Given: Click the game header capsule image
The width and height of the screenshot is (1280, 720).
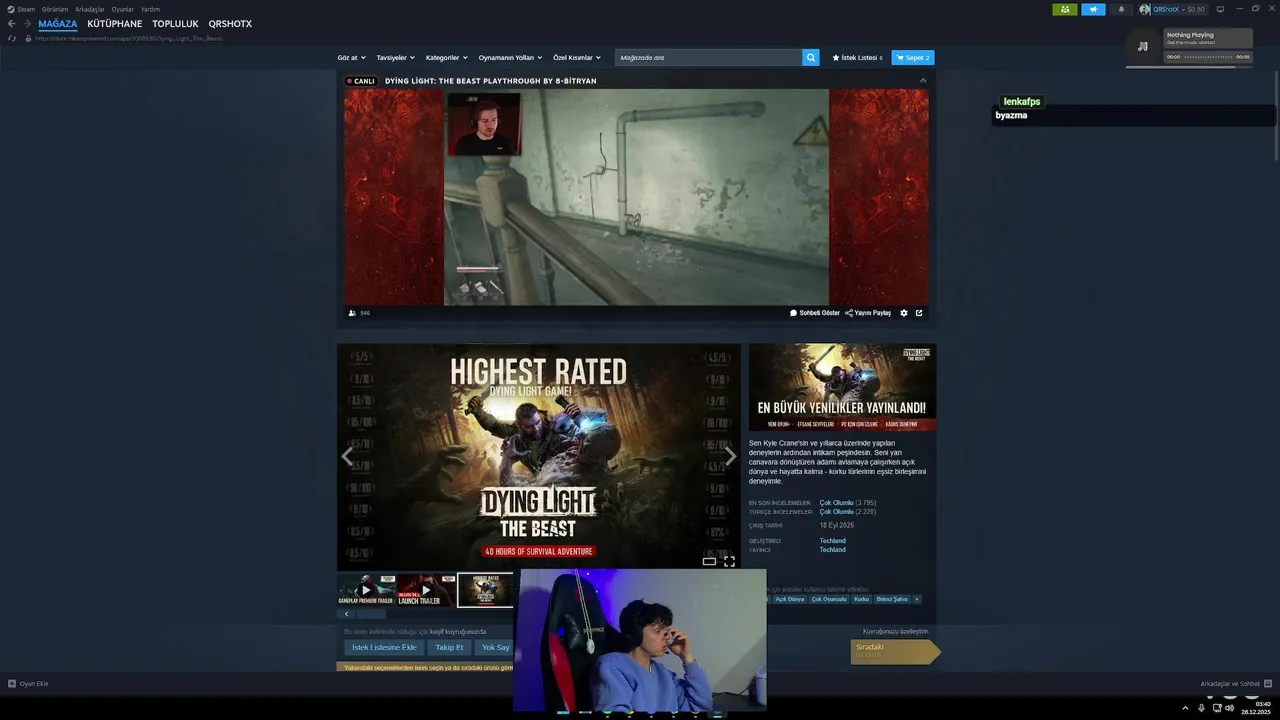Looking at the screenshot, I should pos(842,388).
